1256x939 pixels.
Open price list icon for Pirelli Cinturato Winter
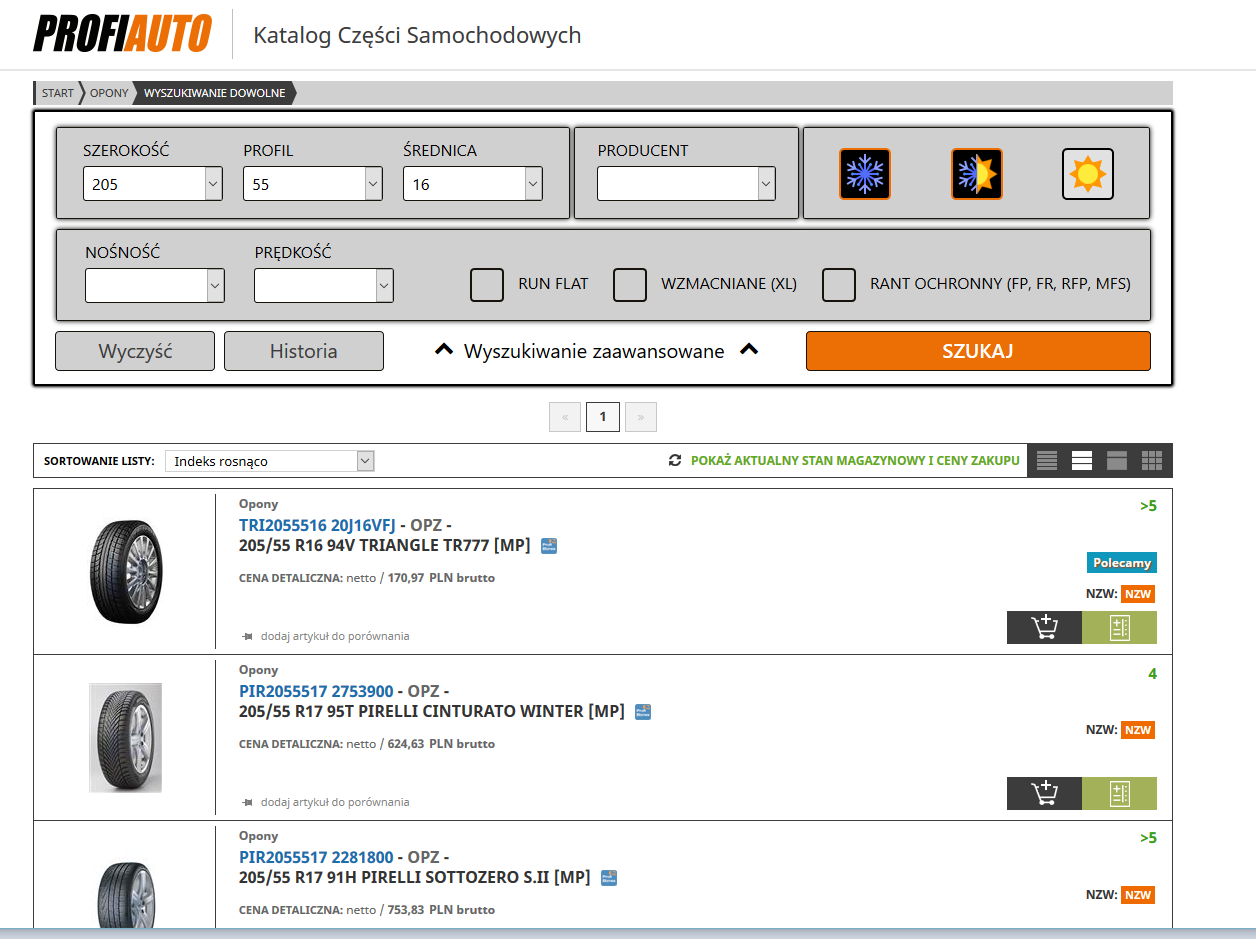(x=1120, y=793)
